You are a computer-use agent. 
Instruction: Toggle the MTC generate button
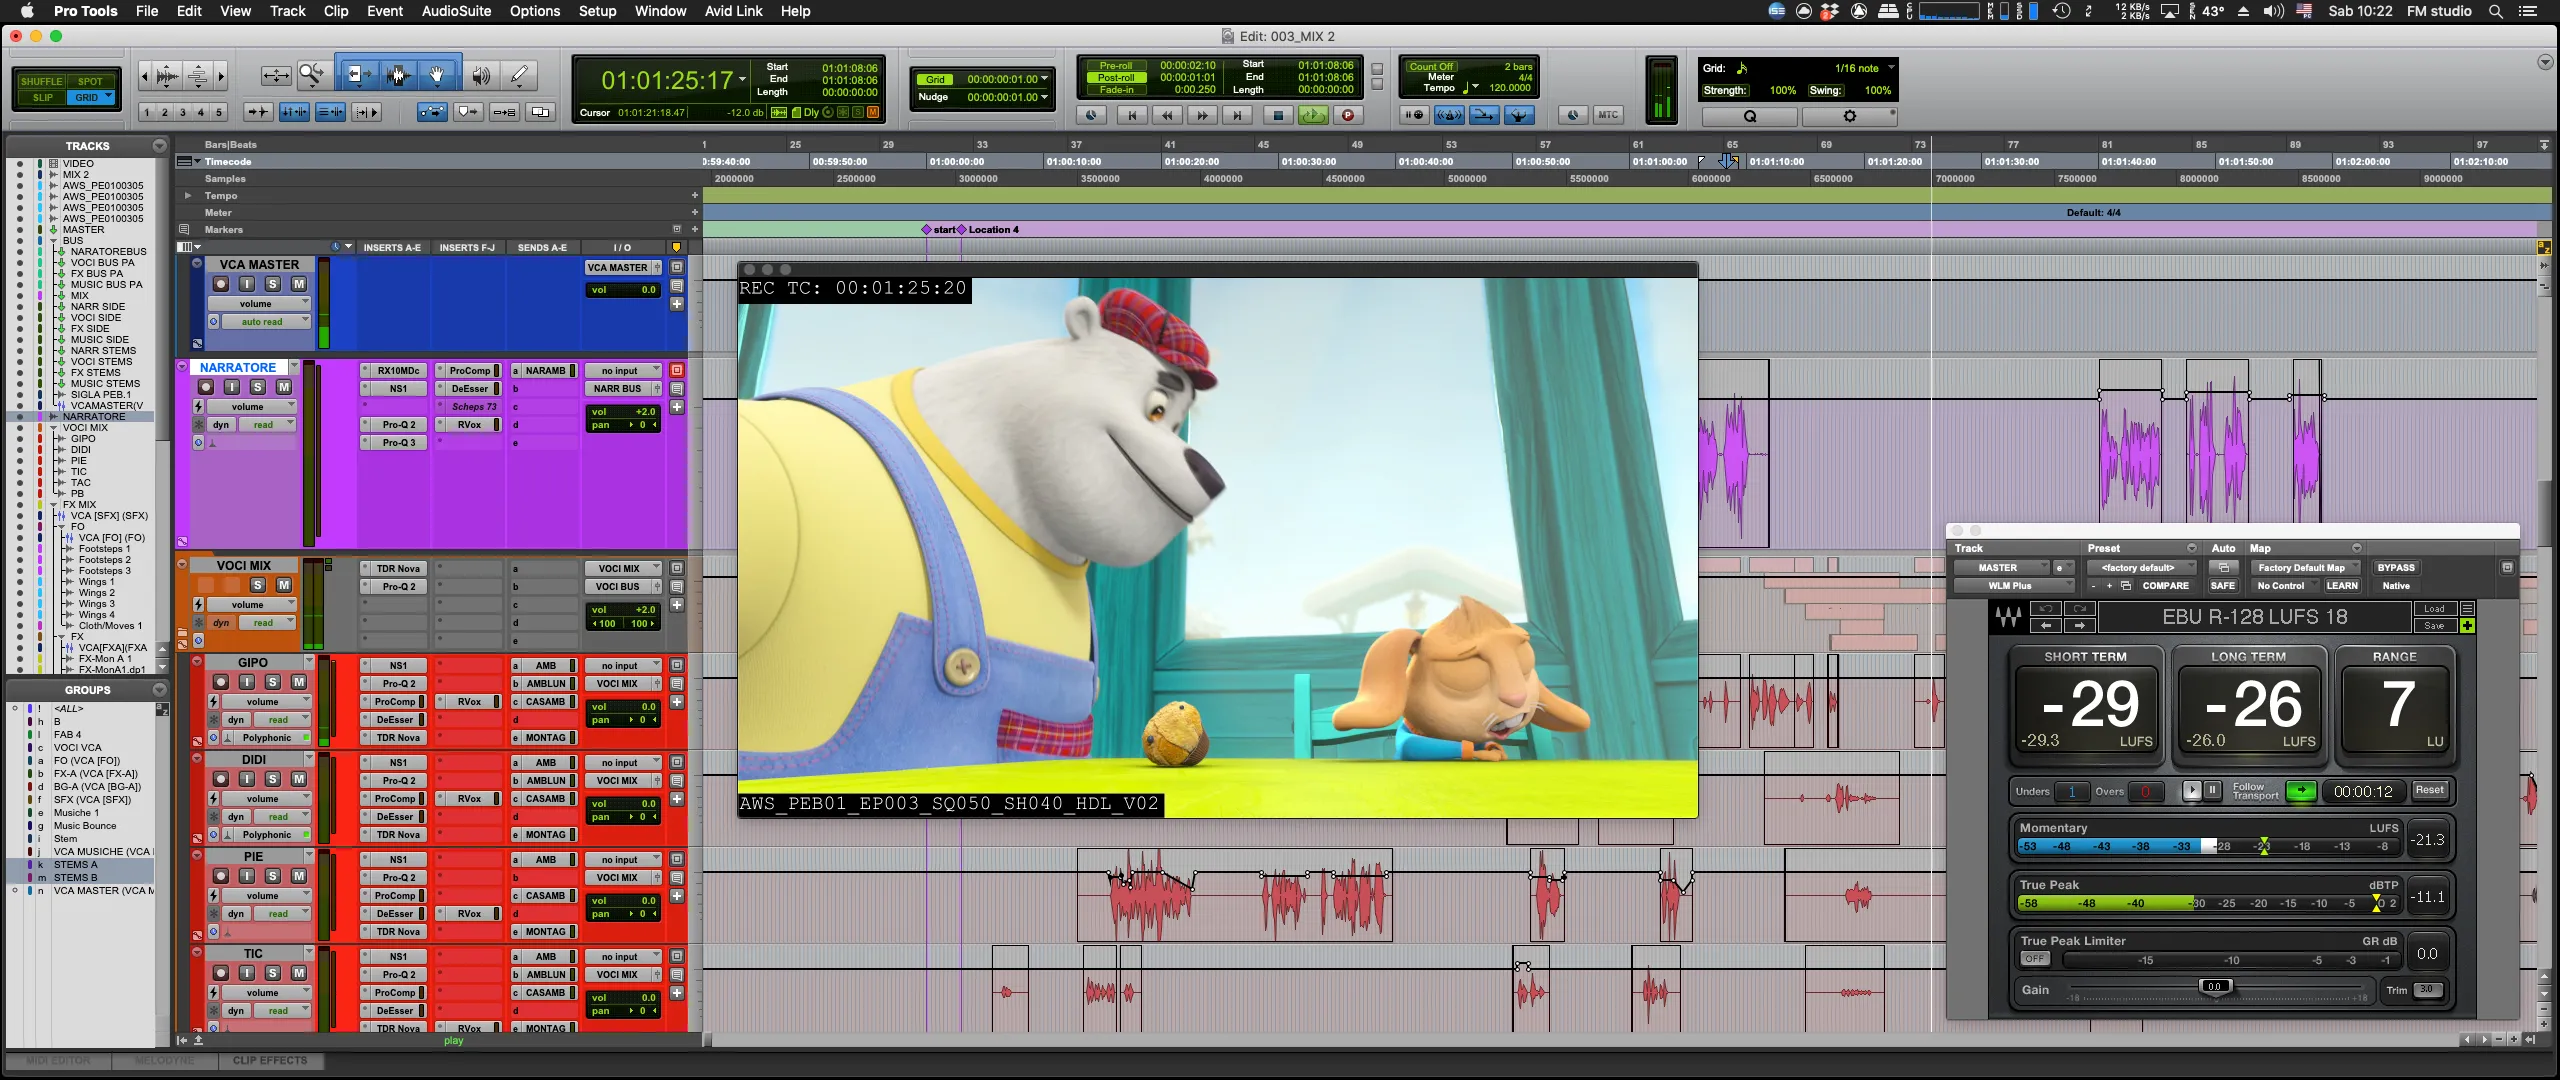(x=1607, y=115)
